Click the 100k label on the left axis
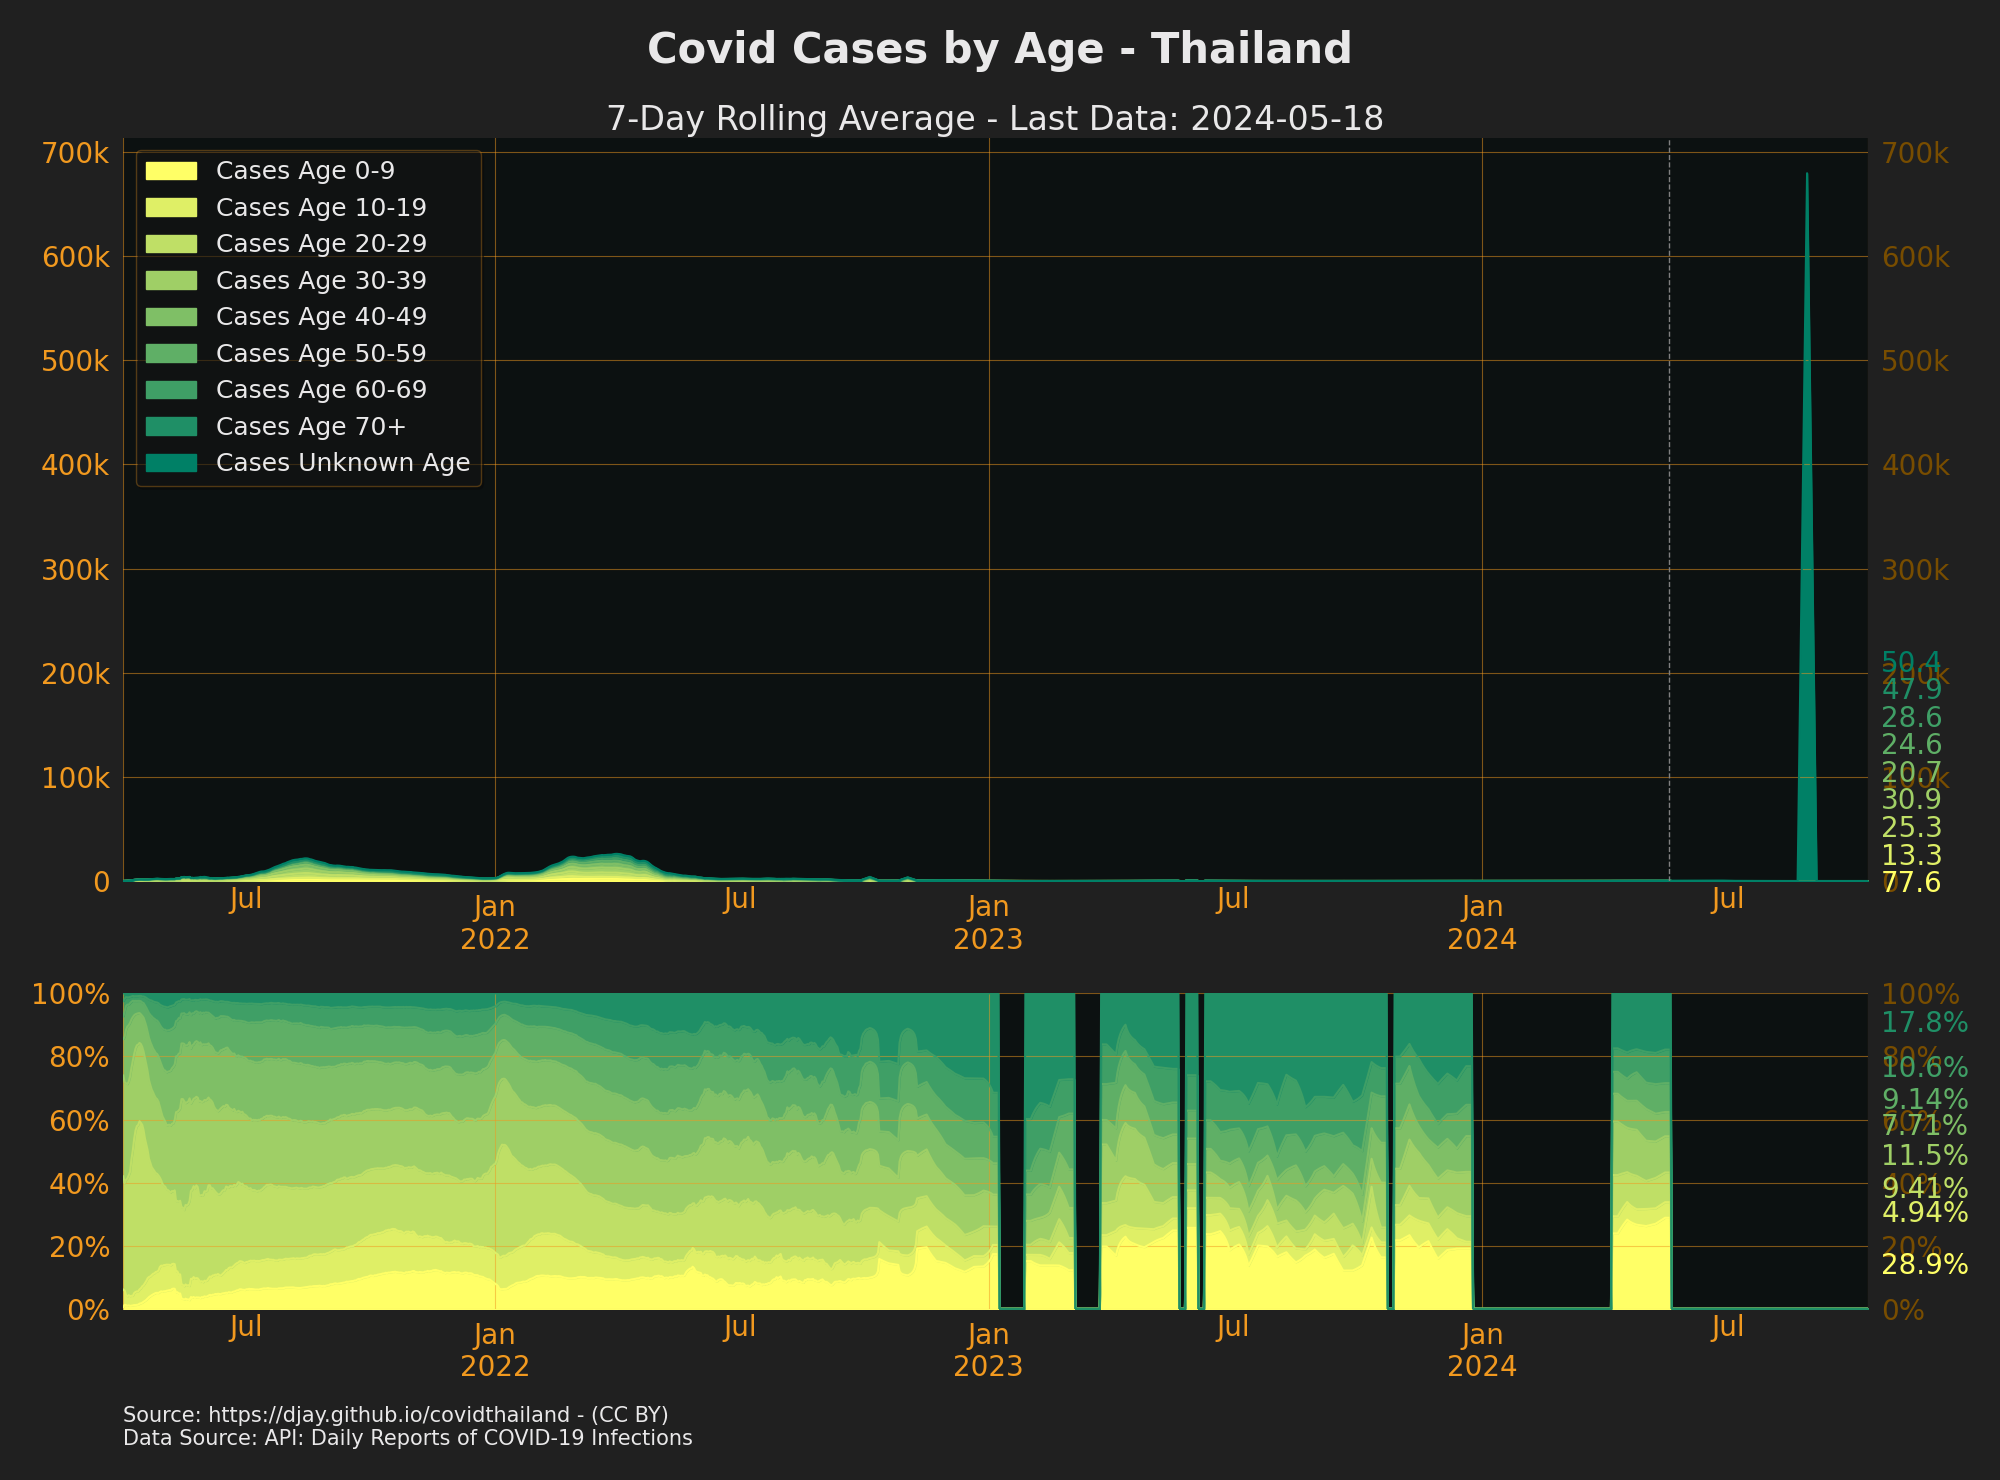This screenshot has height=1480, width=2000. click(x=76, y=778)
